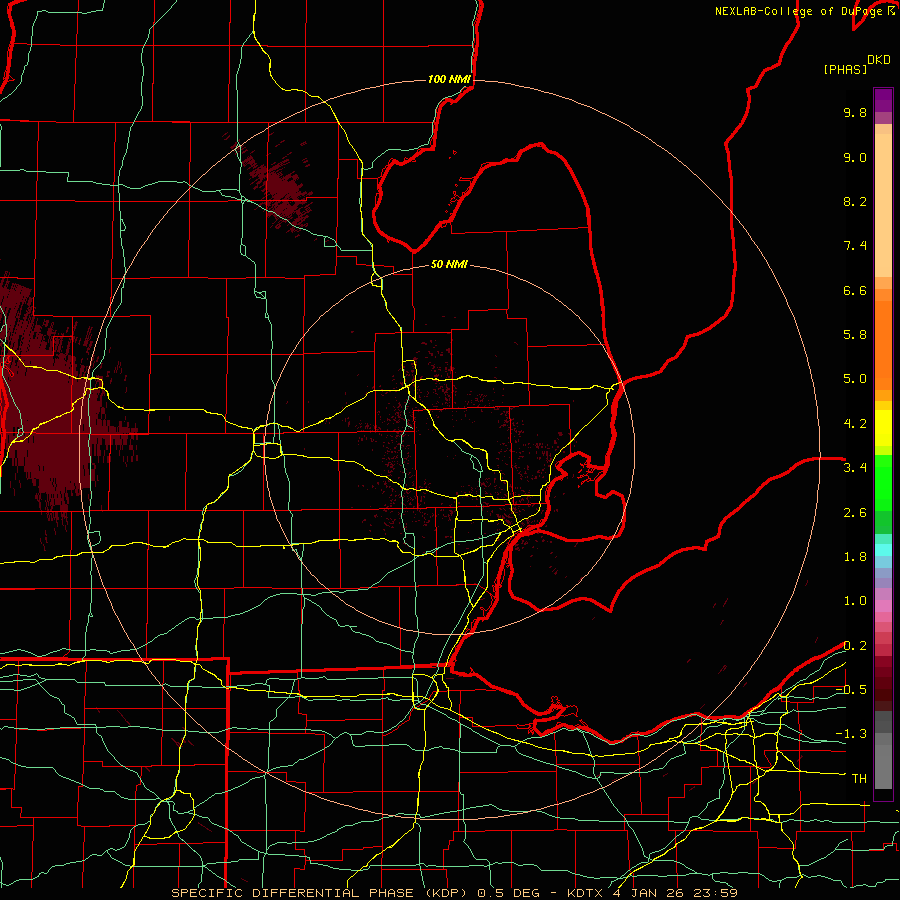Select the 2.6 scale value label

(x=855, y=513)
